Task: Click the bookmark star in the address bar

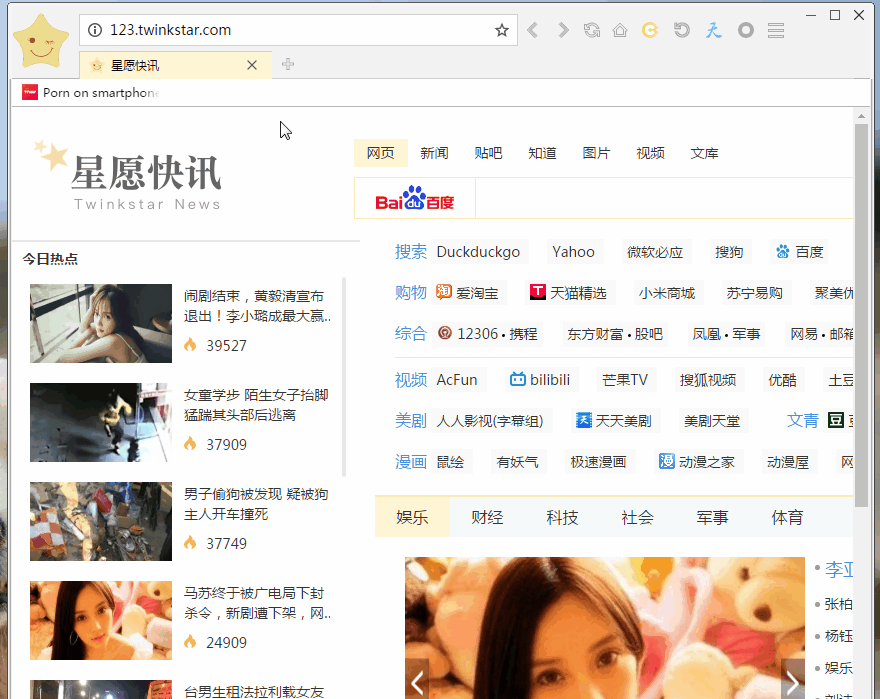Action: (501, 30)
